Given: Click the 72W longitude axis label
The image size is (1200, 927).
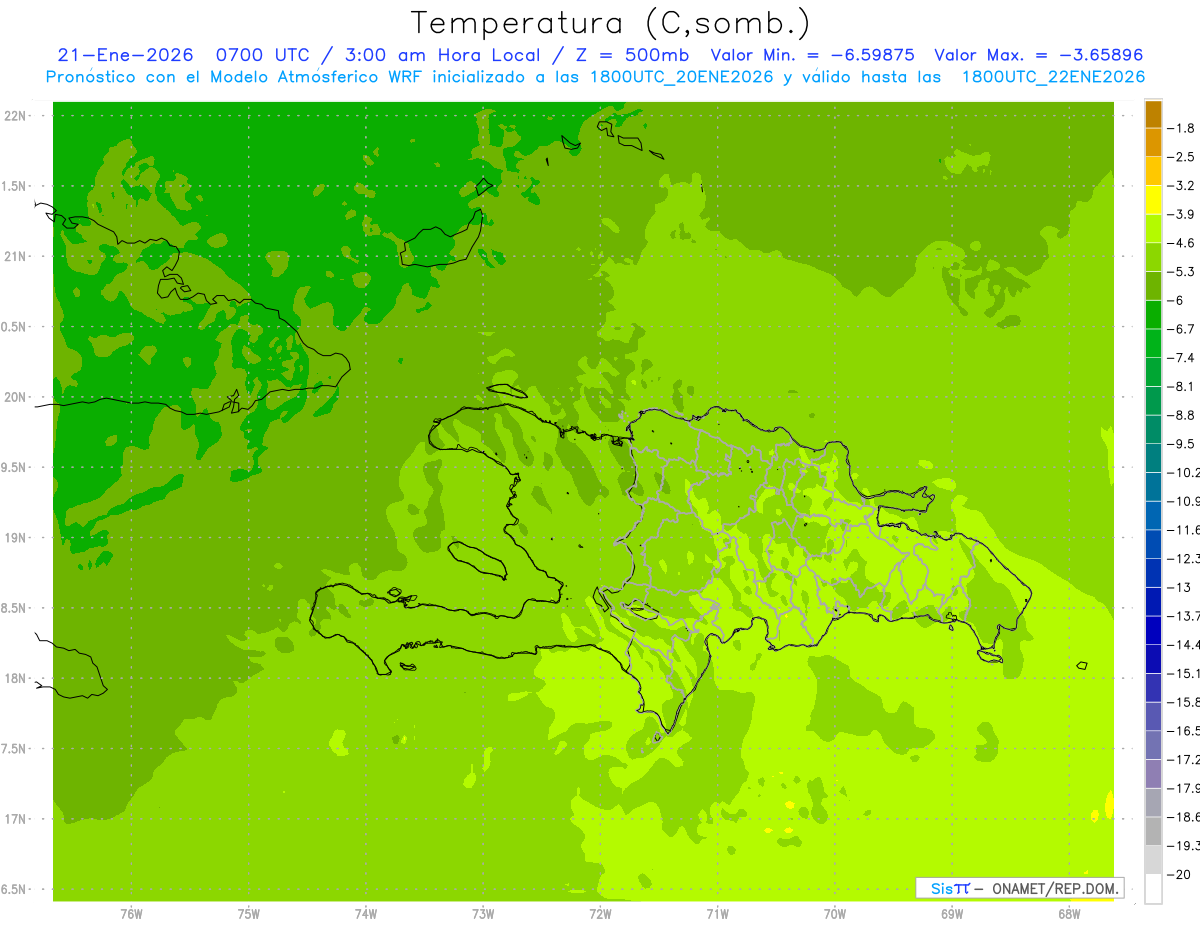Looking at the screenshot, I should point(600,914).
